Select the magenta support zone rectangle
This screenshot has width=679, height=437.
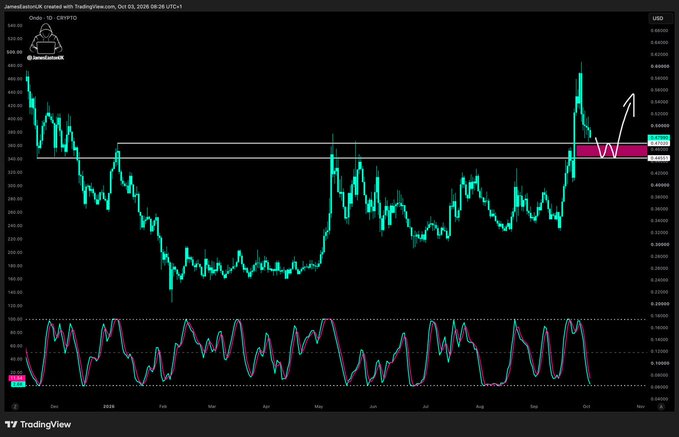(611, 151)
